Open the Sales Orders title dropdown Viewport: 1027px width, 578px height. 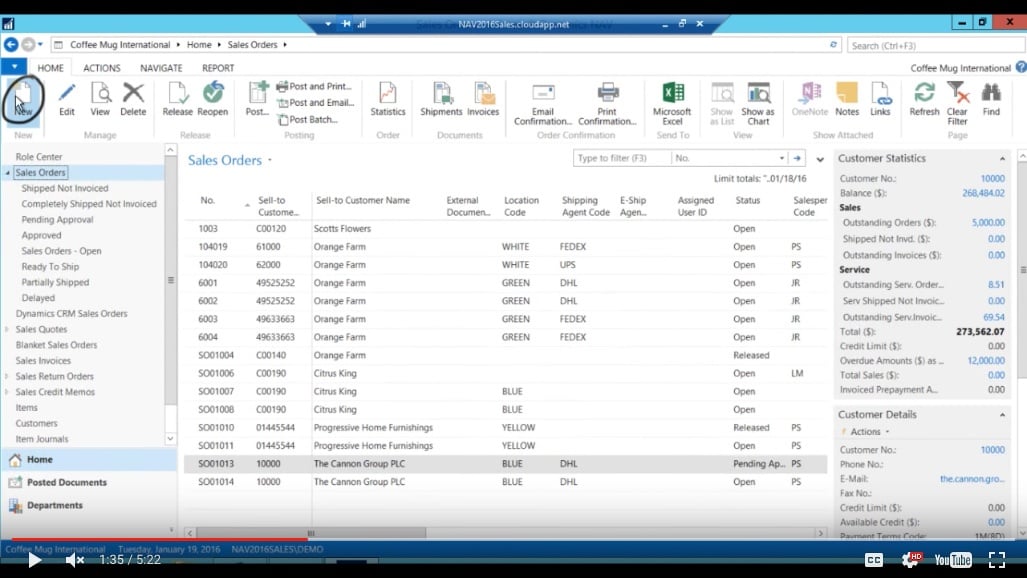coord(269,161)
